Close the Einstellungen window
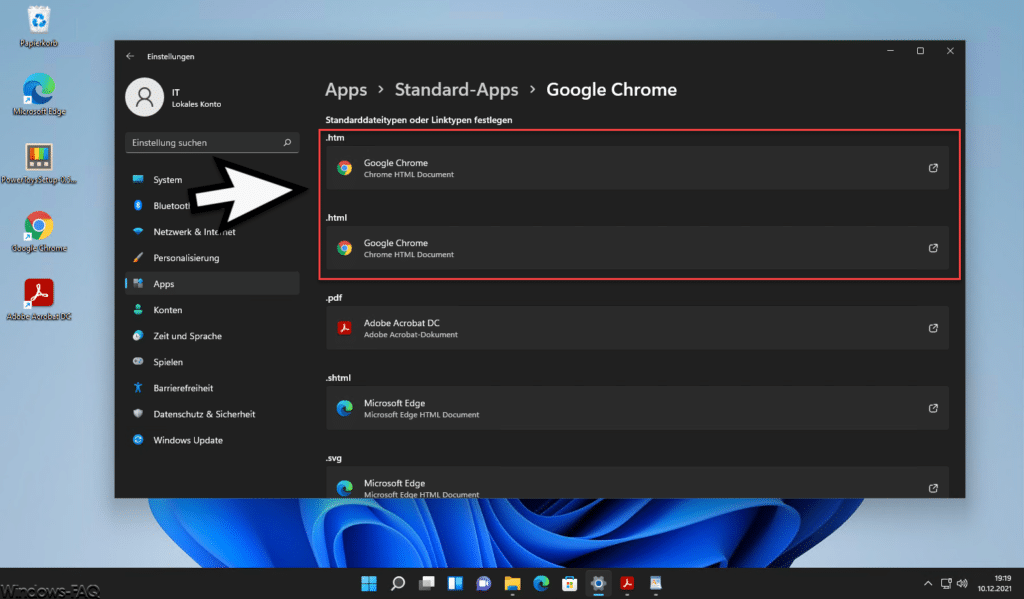The width and height of the screenshot is (1024, 599). click(x=950, y=51)
